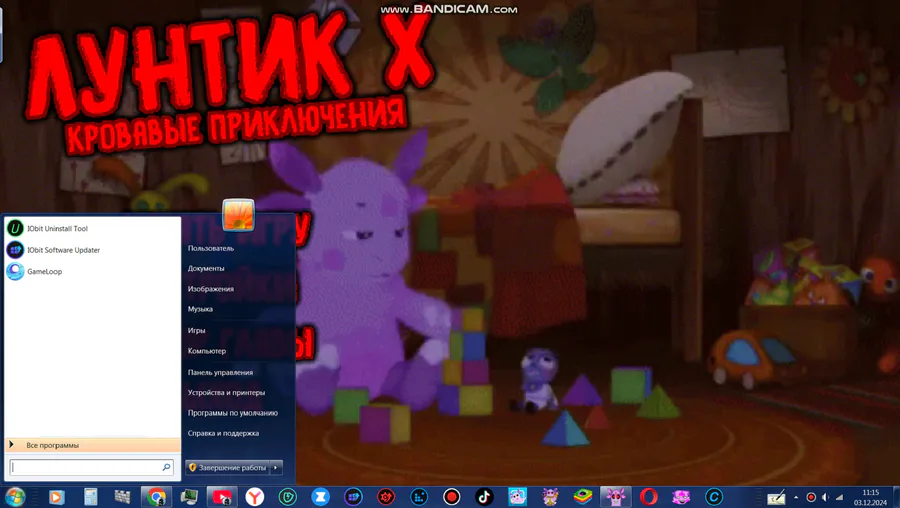Click the Windows Start orb
Image resolution: width=900 pixels, height=508 pixels.
pos(15,497)
